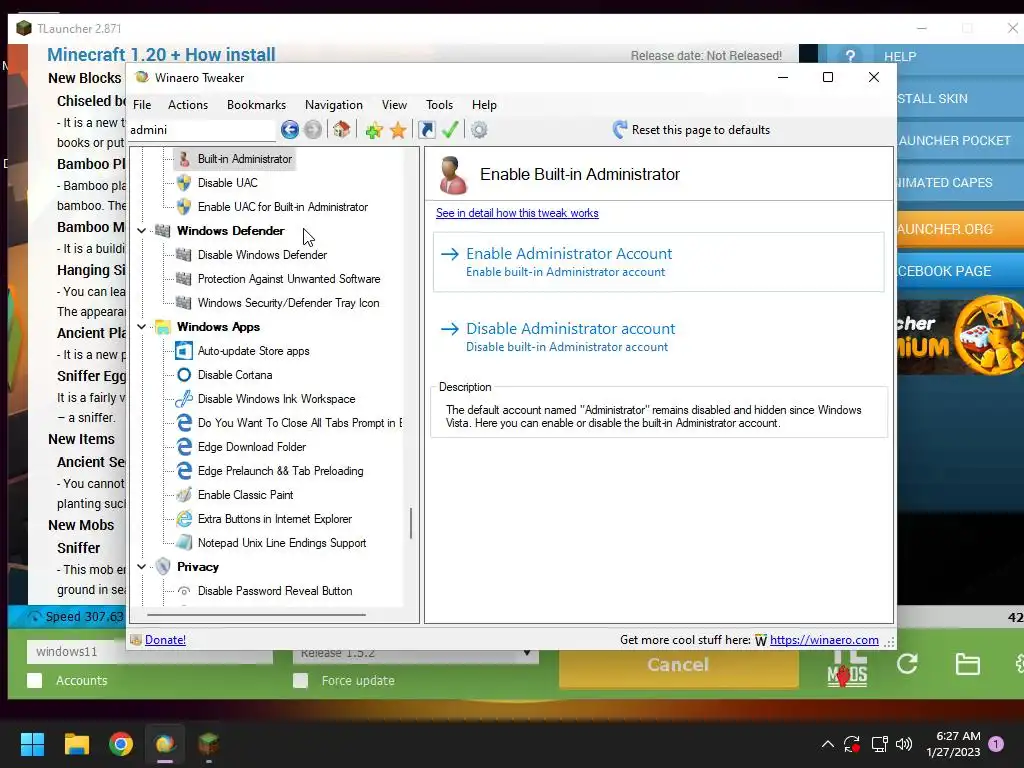Click the Built-in Administrator user icon in tree
Screen dimensions: 1024x768
[184, 159]
